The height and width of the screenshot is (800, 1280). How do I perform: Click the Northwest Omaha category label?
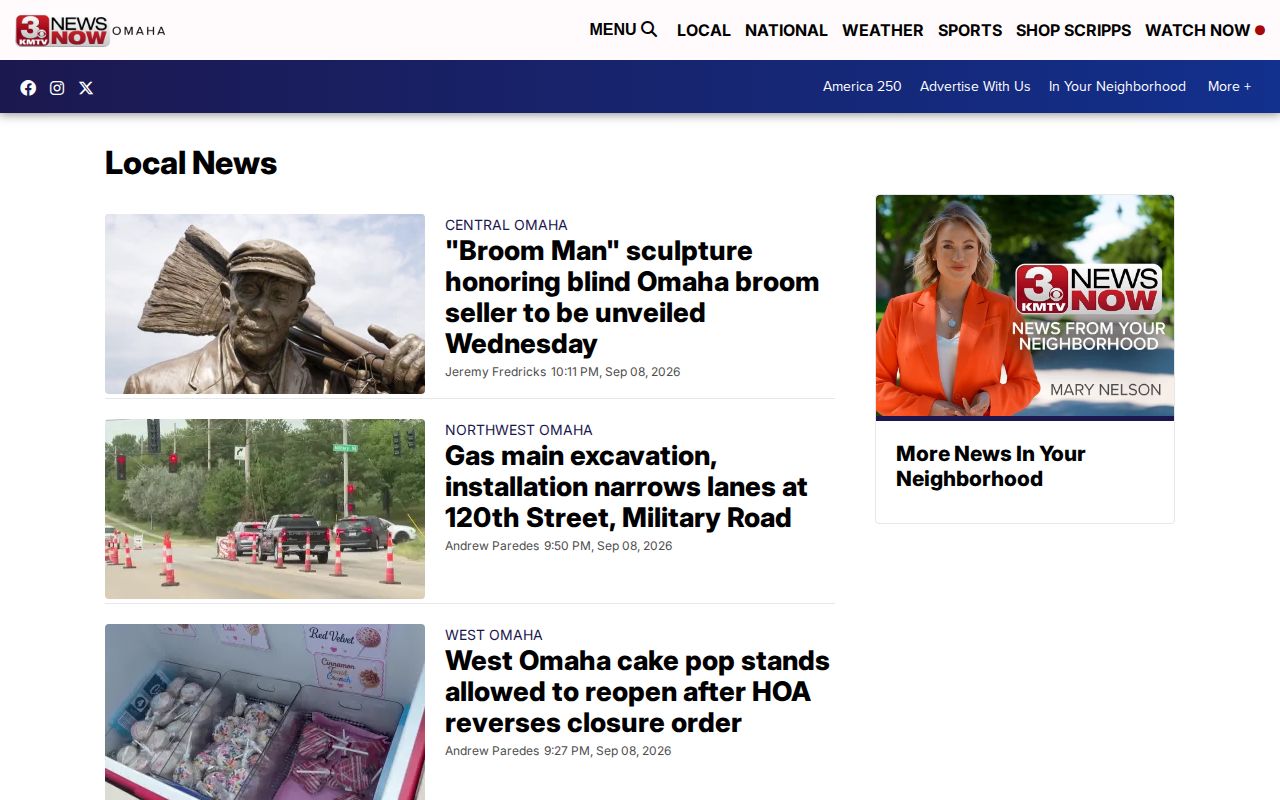point(519,430)
